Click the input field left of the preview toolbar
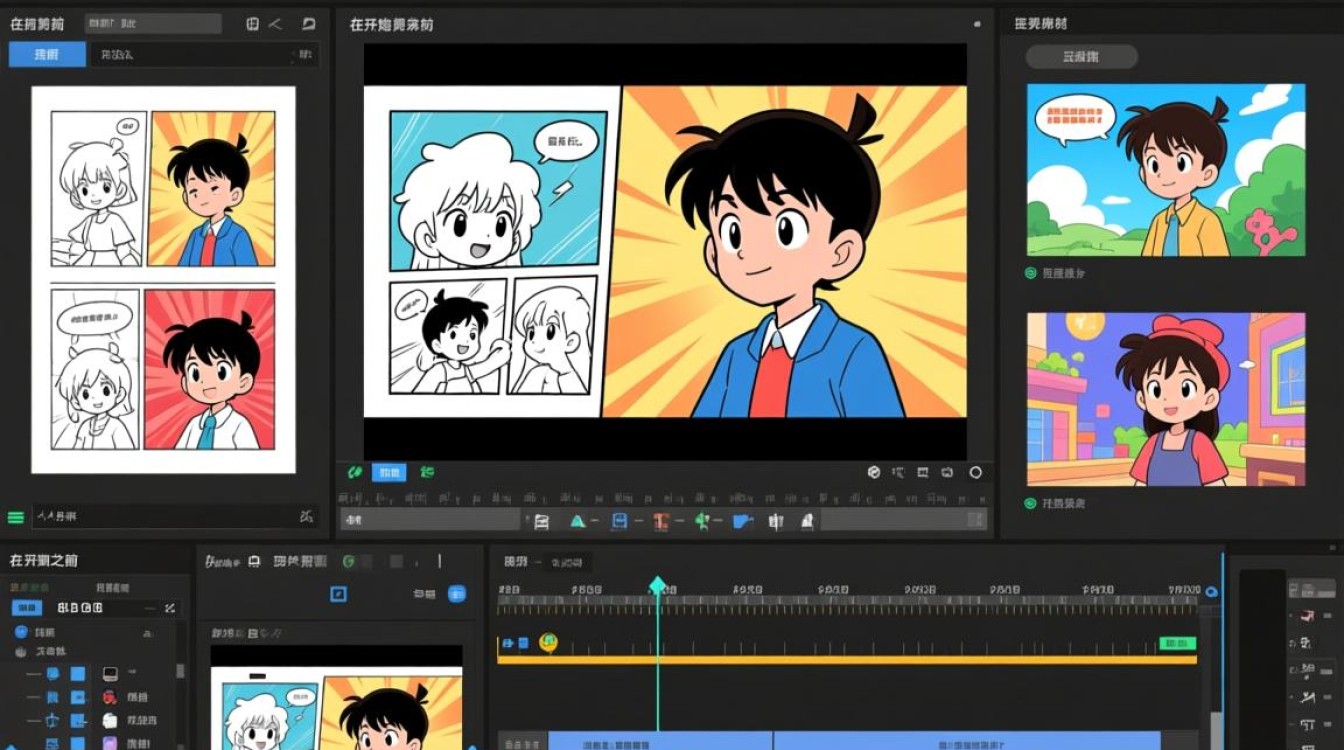 pyautogui.click(x=430, y=520)
